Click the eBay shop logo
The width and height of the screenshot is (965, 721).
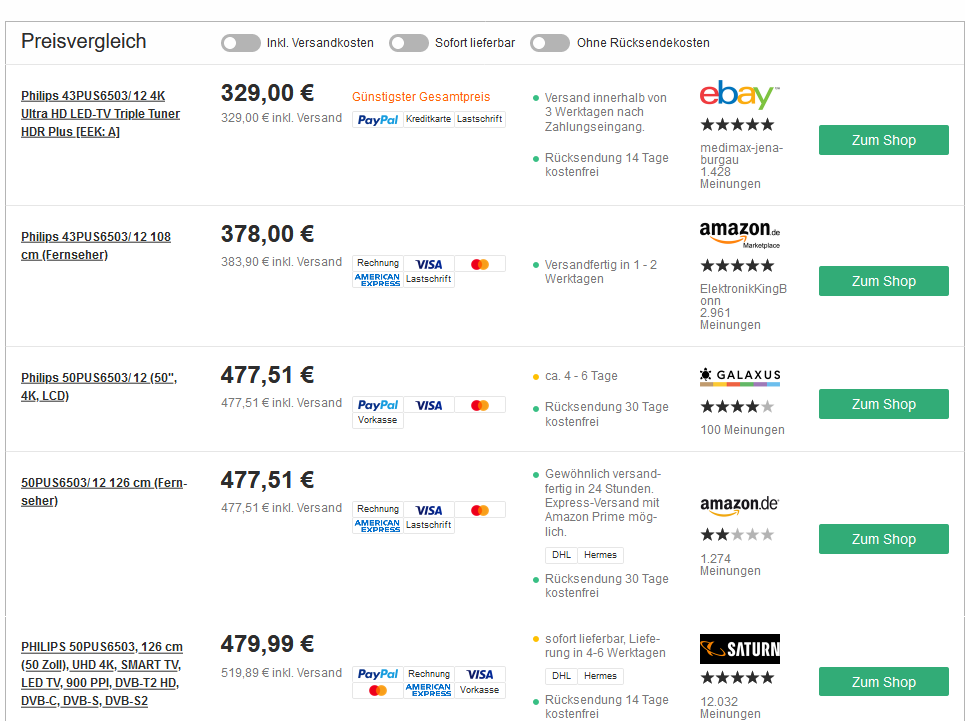(738, 96)
